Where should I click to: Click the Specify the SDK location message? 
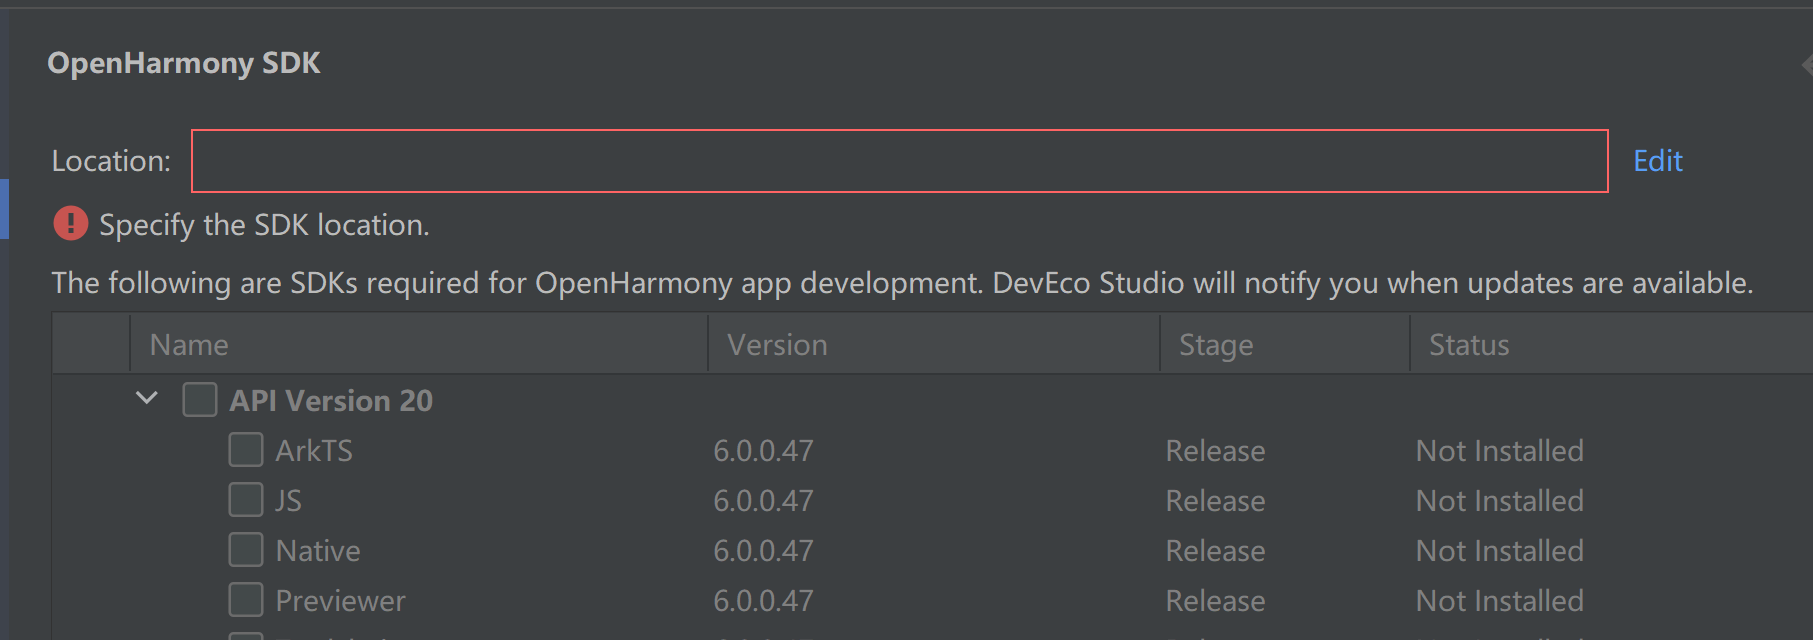(x=264, y=225)
